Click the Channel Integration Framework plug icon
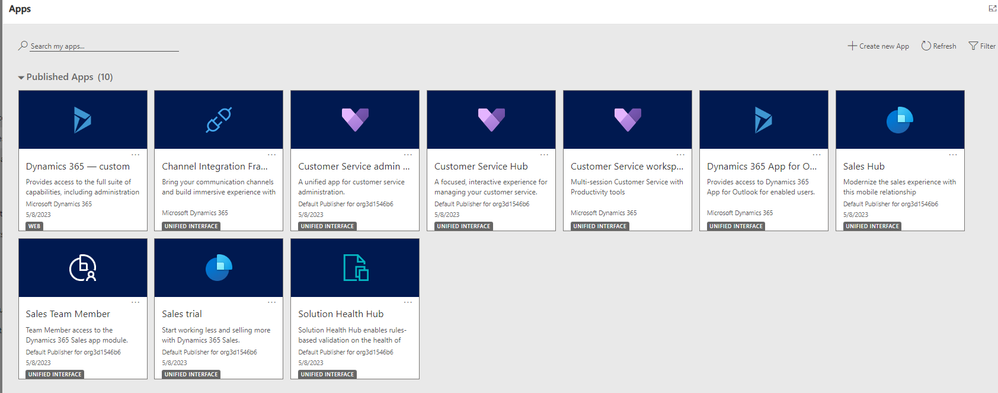The image size is (998, 393). click(218, 120)
